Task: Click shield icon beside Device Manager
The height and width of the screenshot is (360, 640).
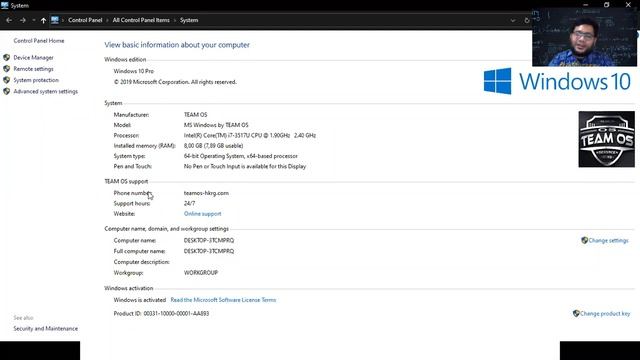Action: pyautogui.click(x=7, y=58)
